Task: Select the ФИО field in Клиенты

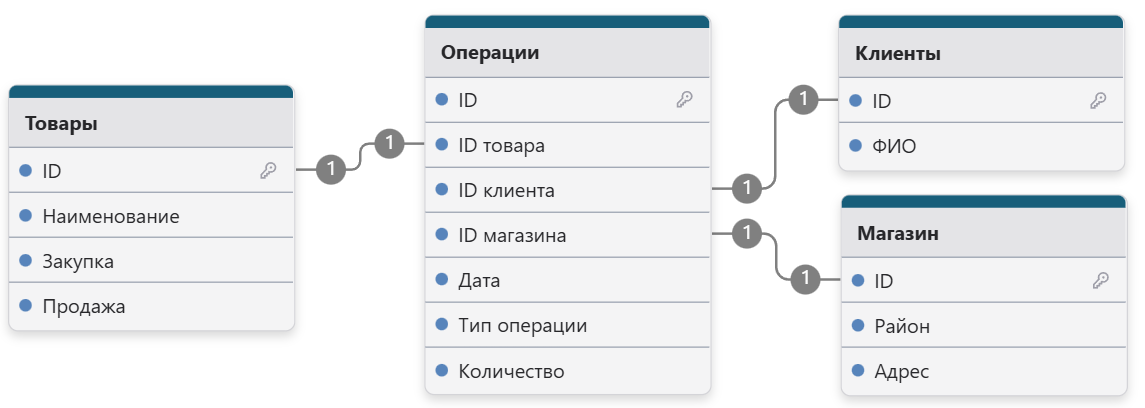Action: (981, 146)
